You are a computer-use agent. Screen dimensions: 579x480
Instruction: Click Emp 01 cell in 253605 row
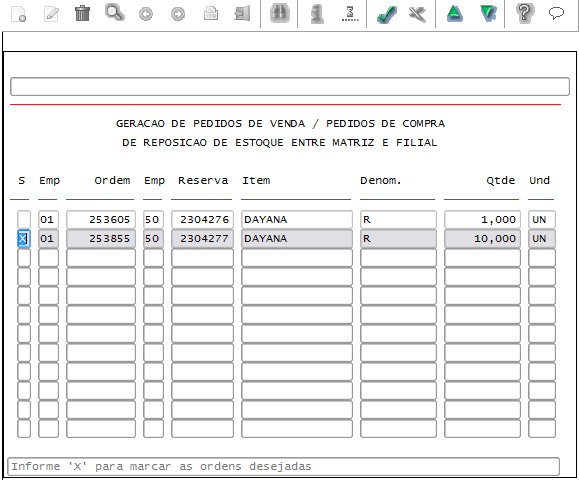pos(48,220)
